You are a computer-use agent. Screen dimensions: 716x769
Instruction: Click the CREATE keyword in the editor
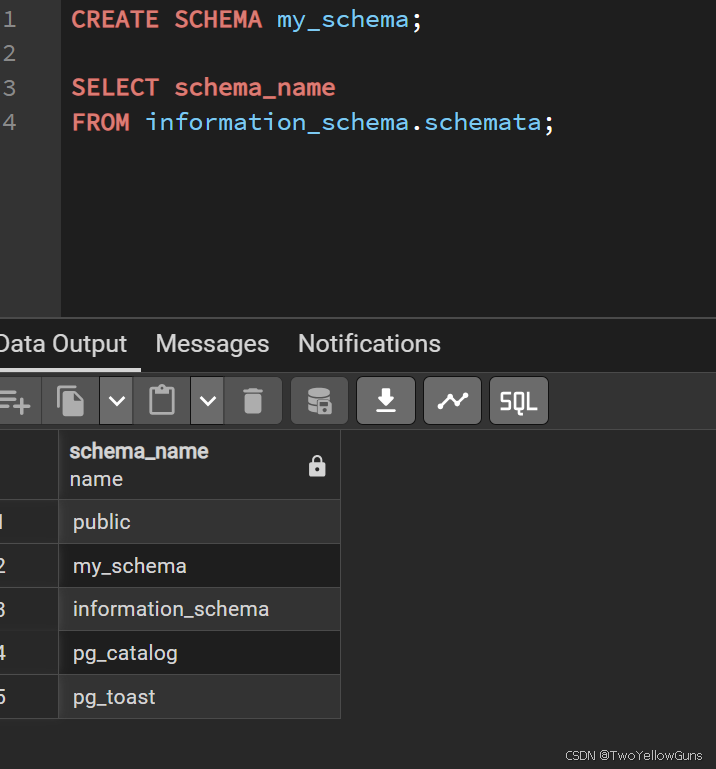(x=115, y=20)
